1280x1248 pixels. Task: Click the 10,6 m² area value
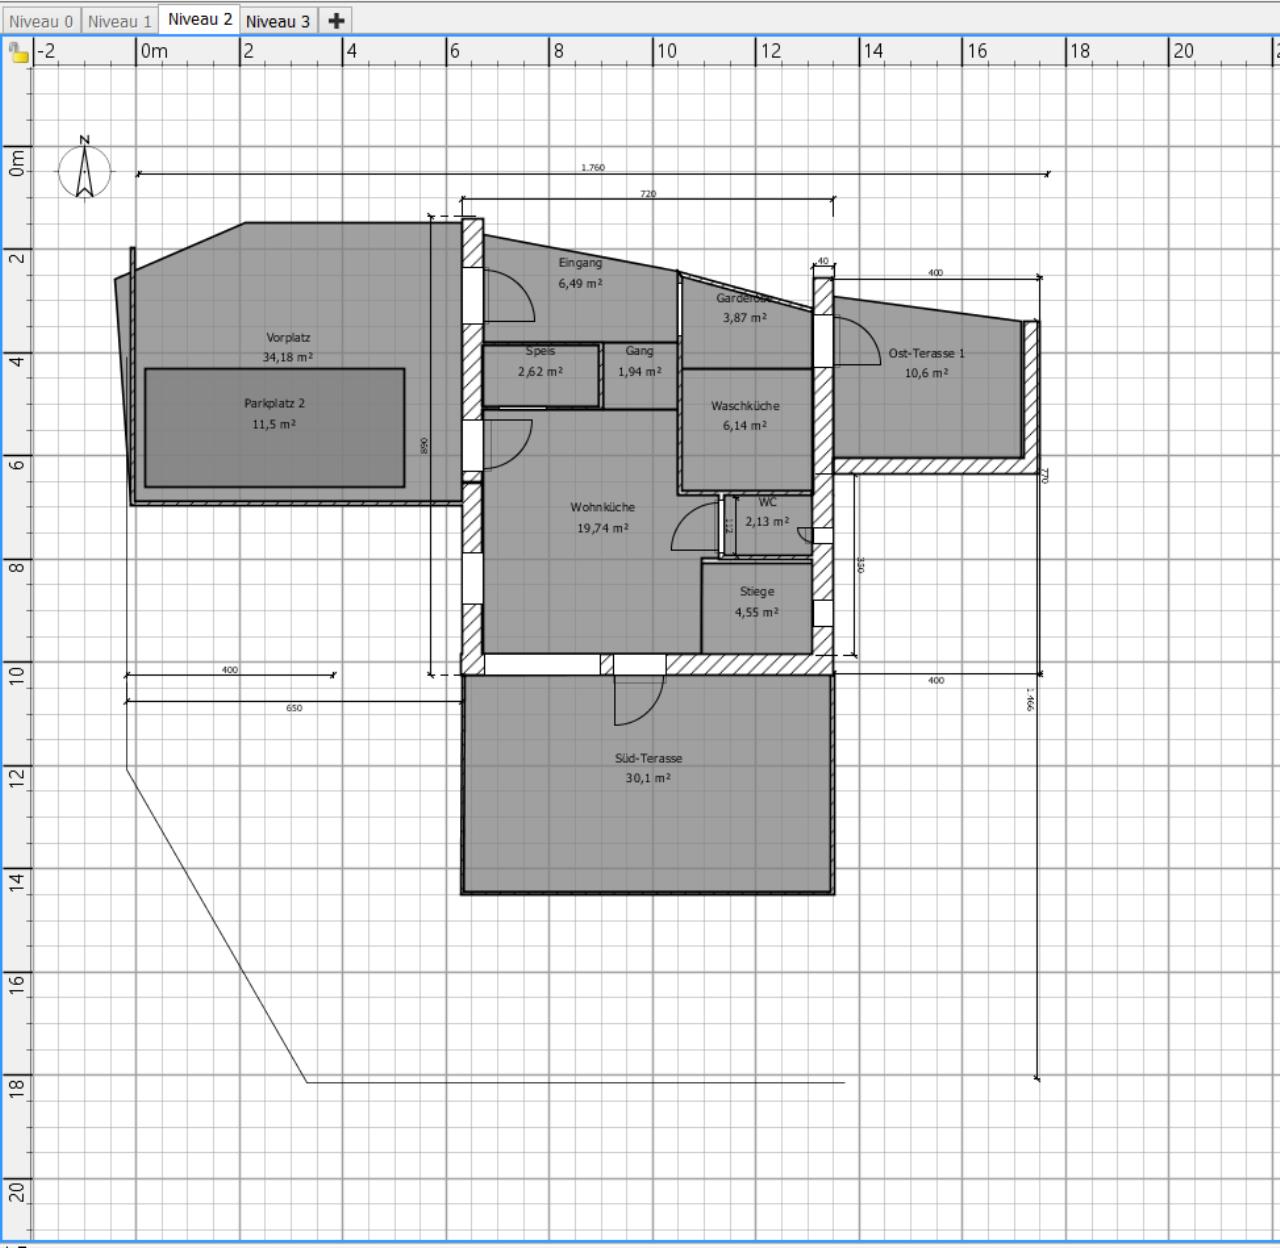click(927, 373)
